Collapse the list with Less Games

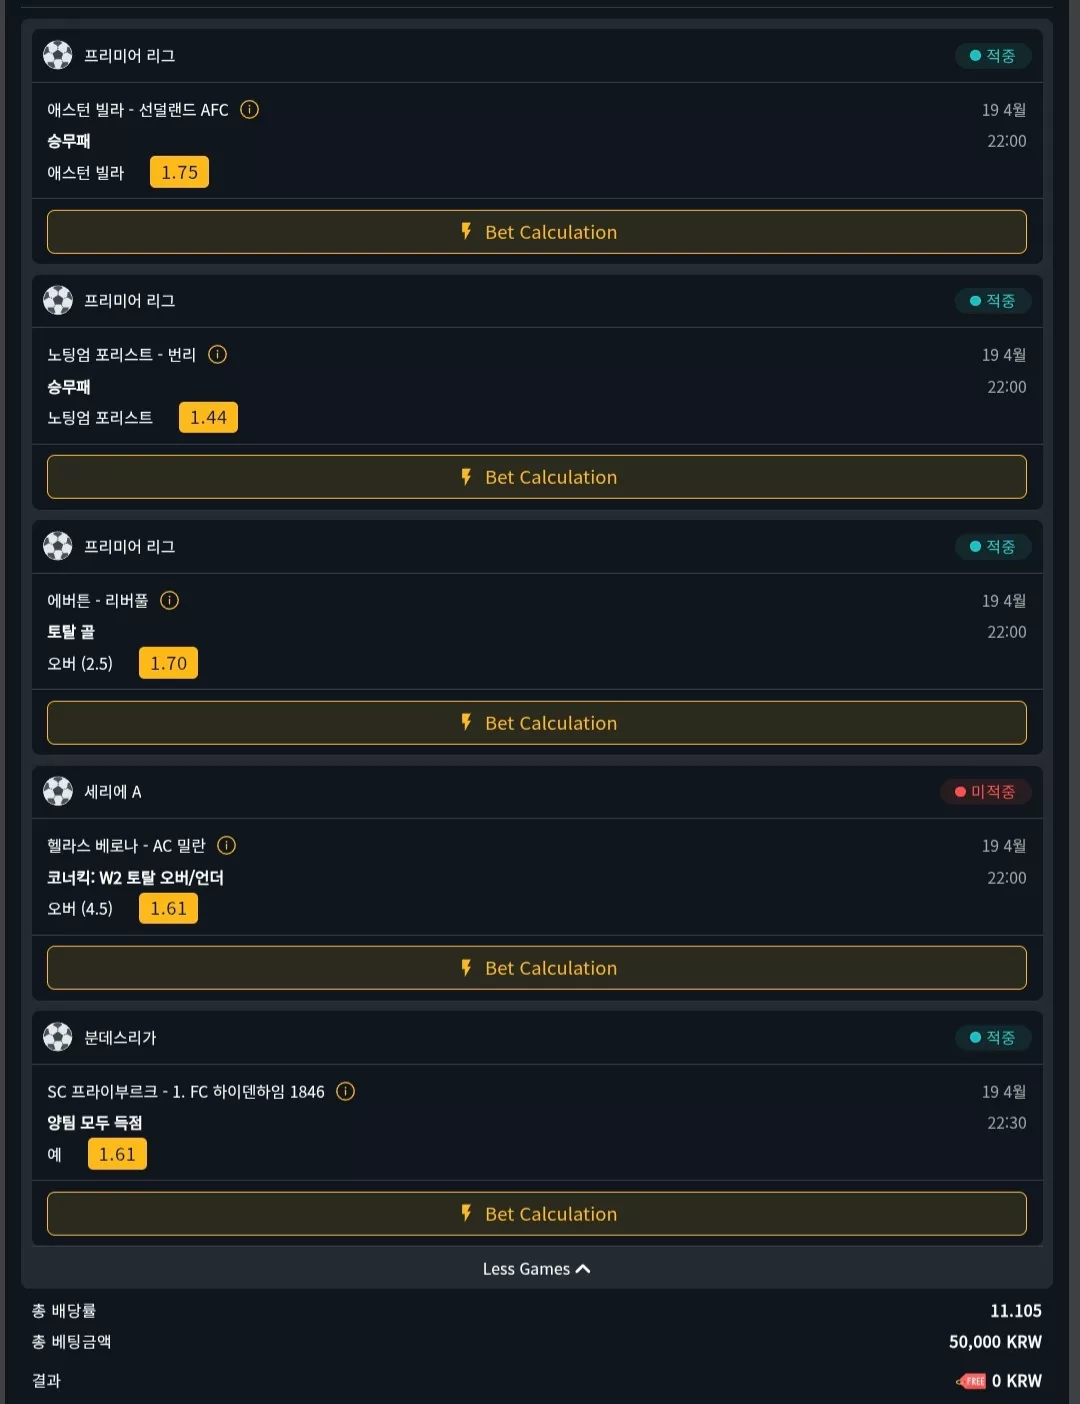pyautogui.click(x=537, y=1269)
